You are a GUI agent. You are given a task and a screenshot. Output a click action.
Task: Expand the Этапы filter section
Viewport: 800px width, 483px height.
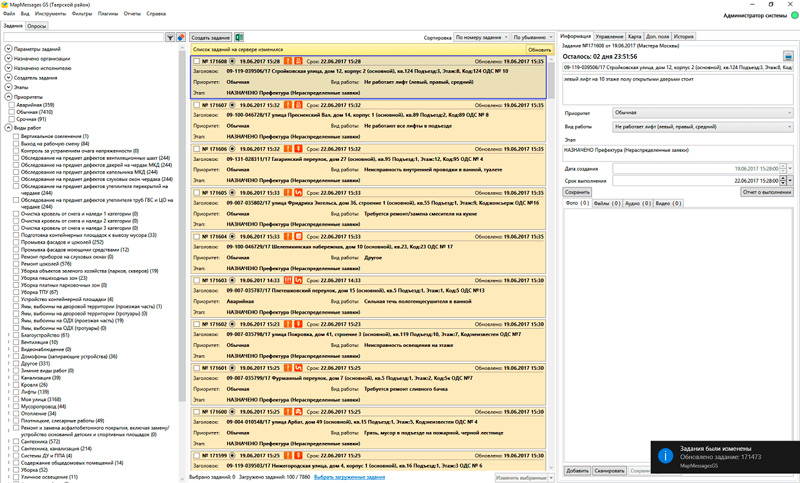(x=8, y=87)
